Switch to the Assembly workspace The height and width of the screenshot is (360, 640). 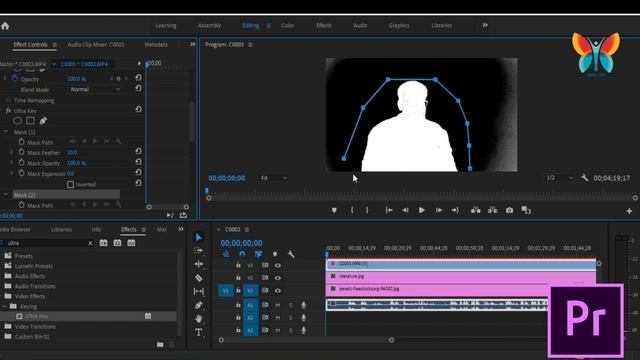pos(209,26)
